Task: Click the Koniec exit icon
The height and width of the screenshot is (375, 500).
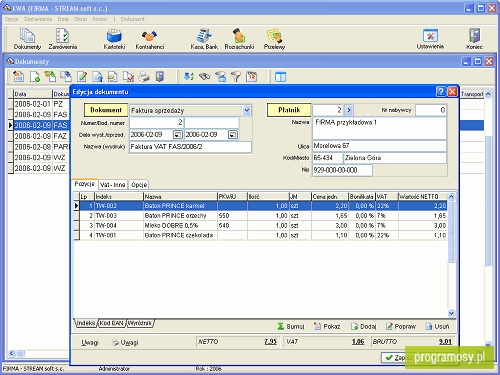Action: click(474, 39)
